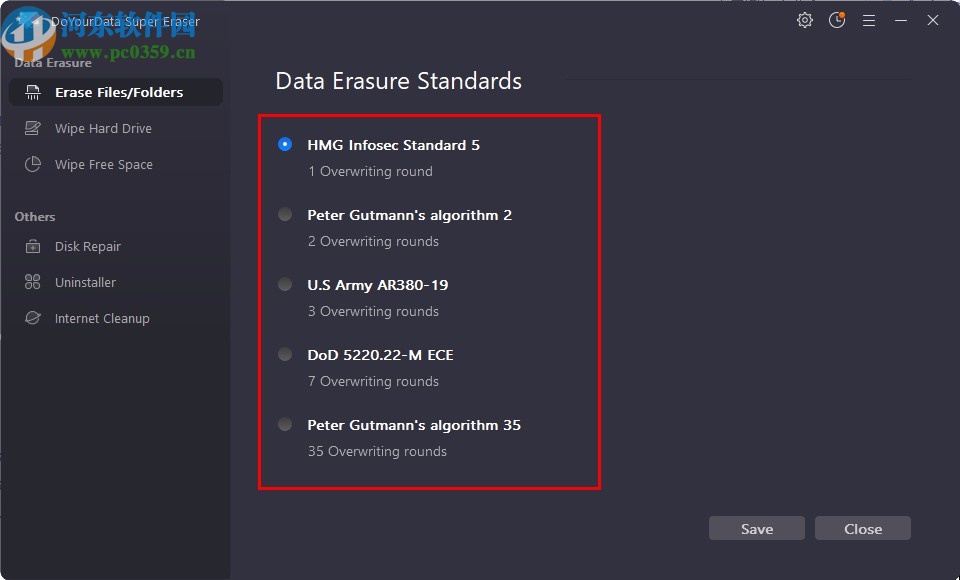Choose Peter Gutmann's algorithm 2
This screenshot has width=960, height=580.
[x=285, y=214]
